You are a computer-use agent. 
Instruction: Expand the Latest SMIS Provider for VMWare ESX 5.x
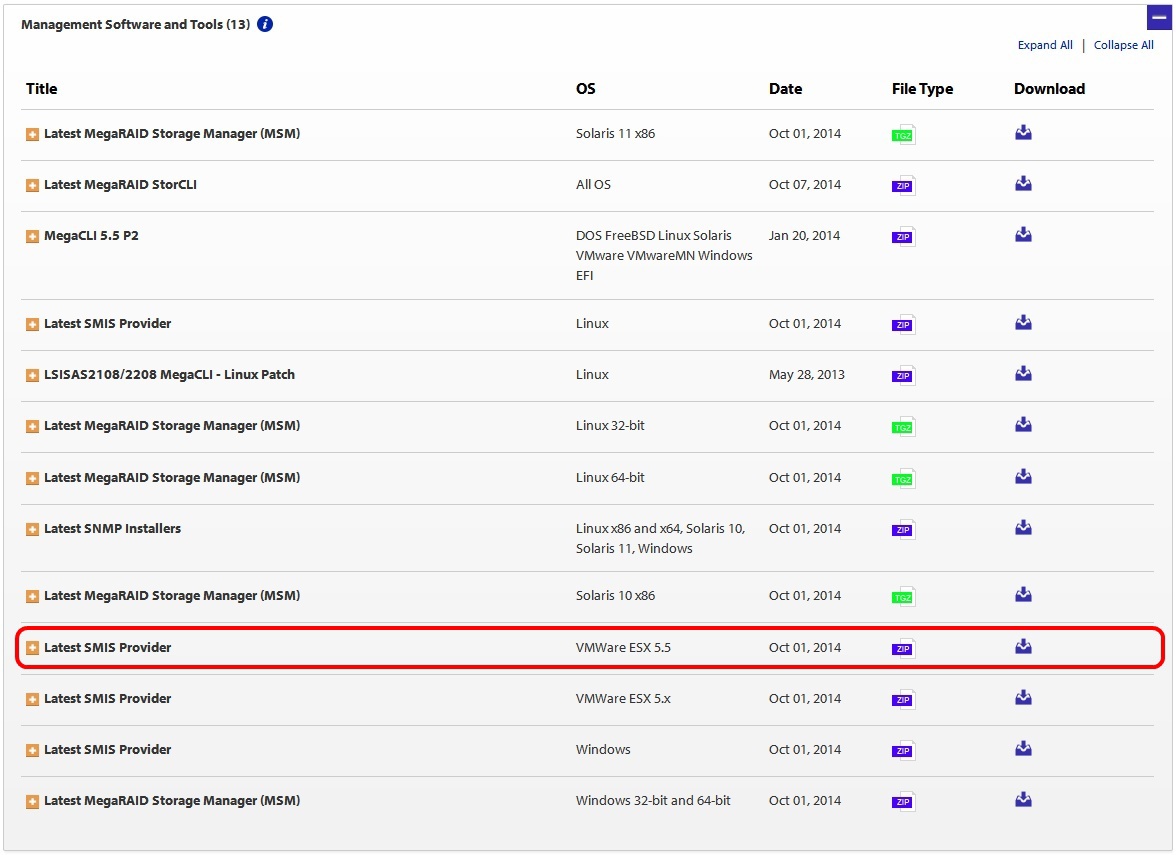[x=31, y=698]
